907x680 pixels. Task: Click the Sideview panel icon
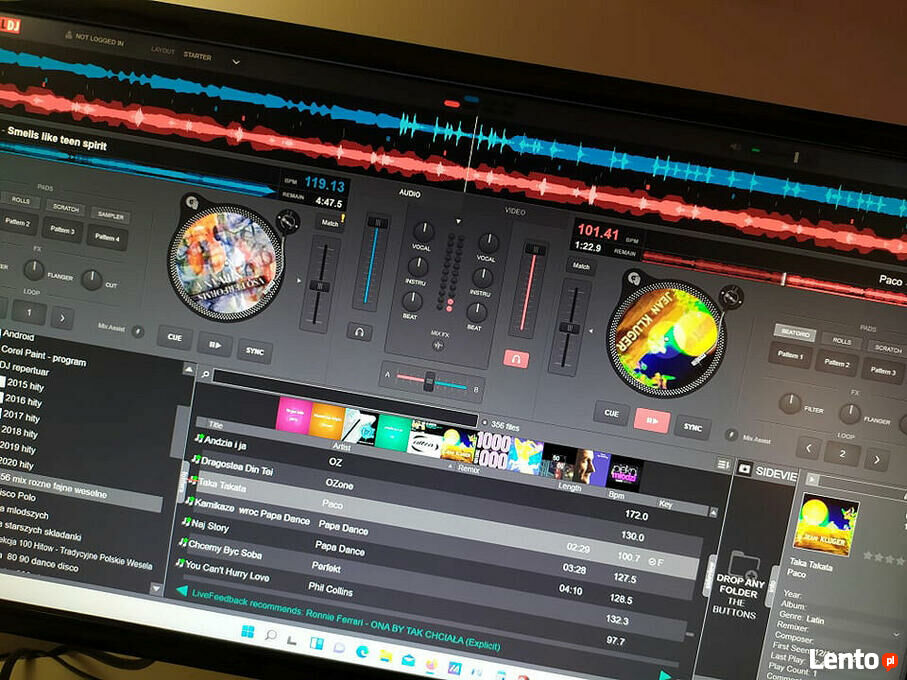(x=745, y=467)
